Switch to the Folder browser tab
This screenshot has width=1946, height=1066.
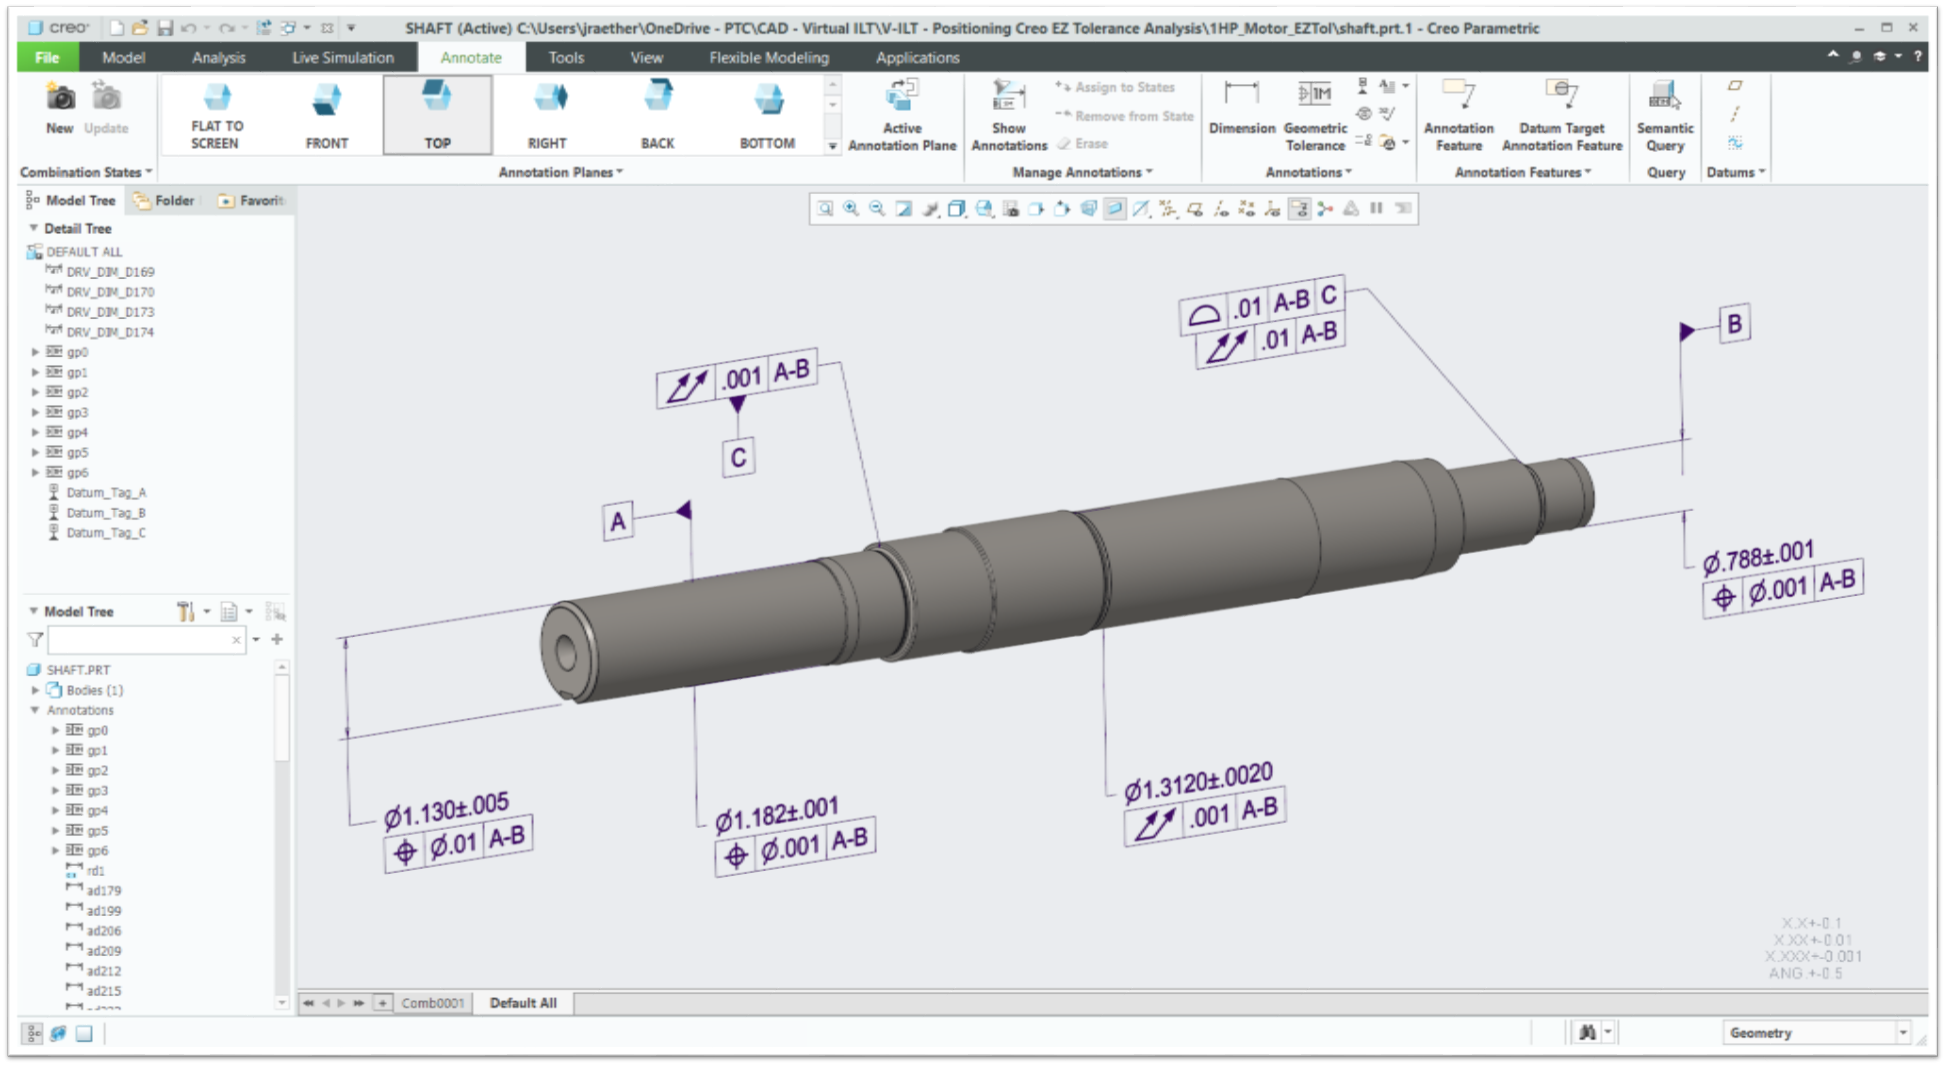coord(165,200)
